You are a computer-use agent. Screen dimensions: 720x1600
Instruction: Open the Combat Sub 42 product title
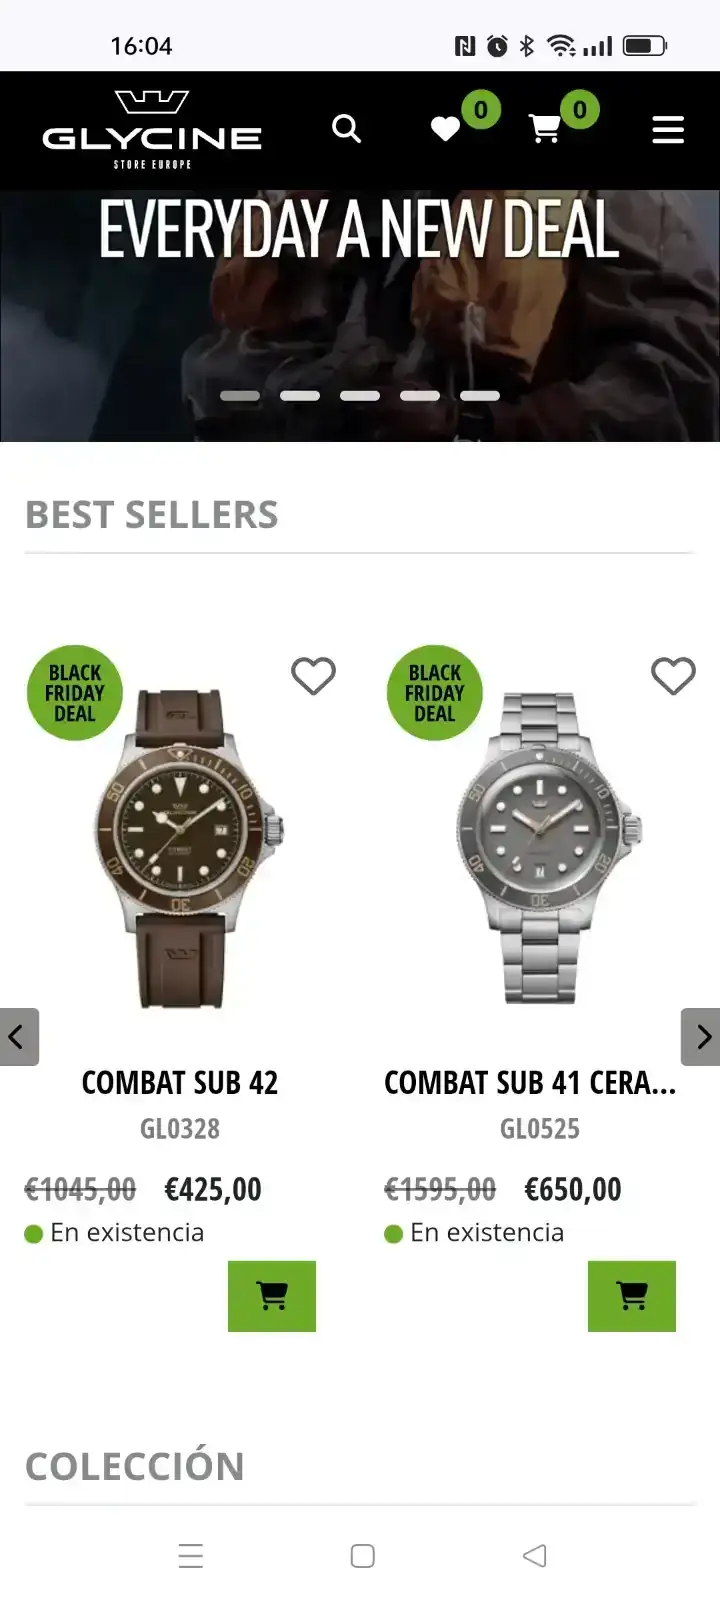coord(180,1083)
